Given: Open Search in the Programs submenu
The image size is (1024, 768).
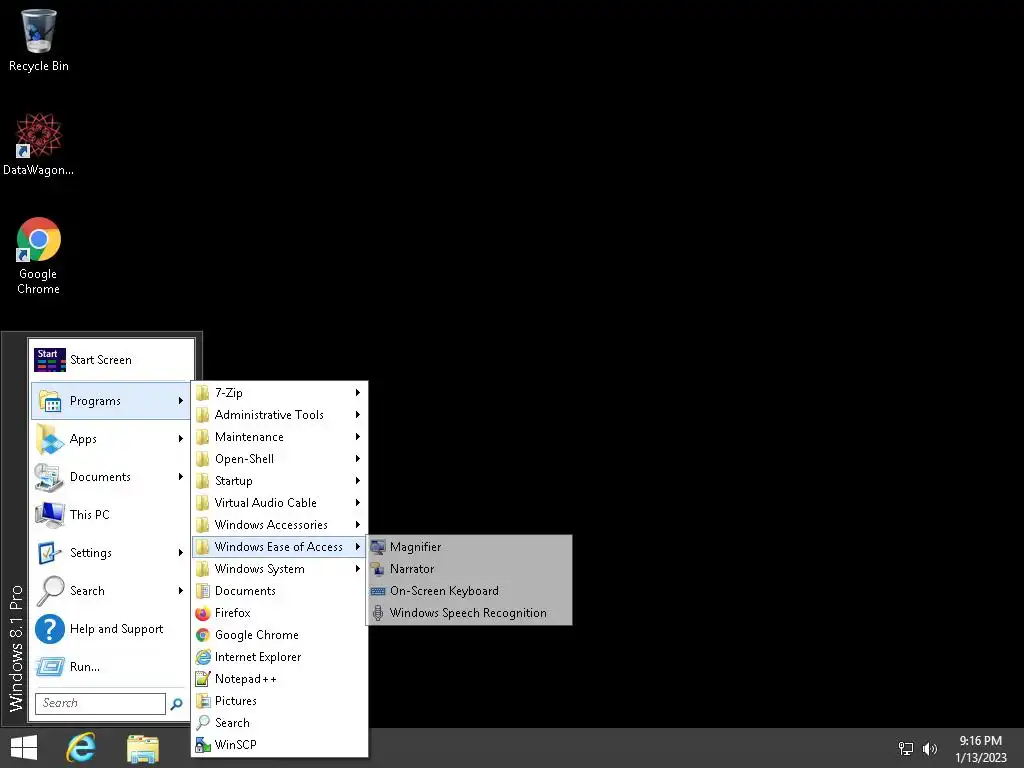Looking at the screenshot, I should click(280, 723).
